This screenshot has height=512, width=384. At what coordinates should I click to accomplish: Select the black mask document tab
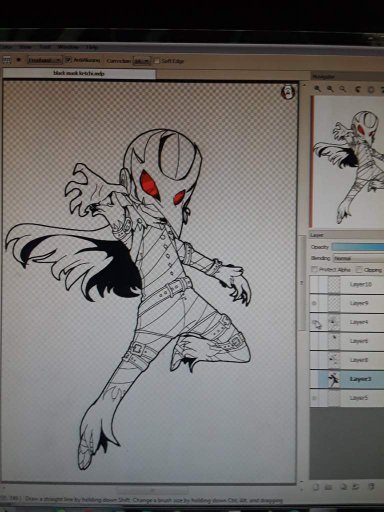click(79, 73)
